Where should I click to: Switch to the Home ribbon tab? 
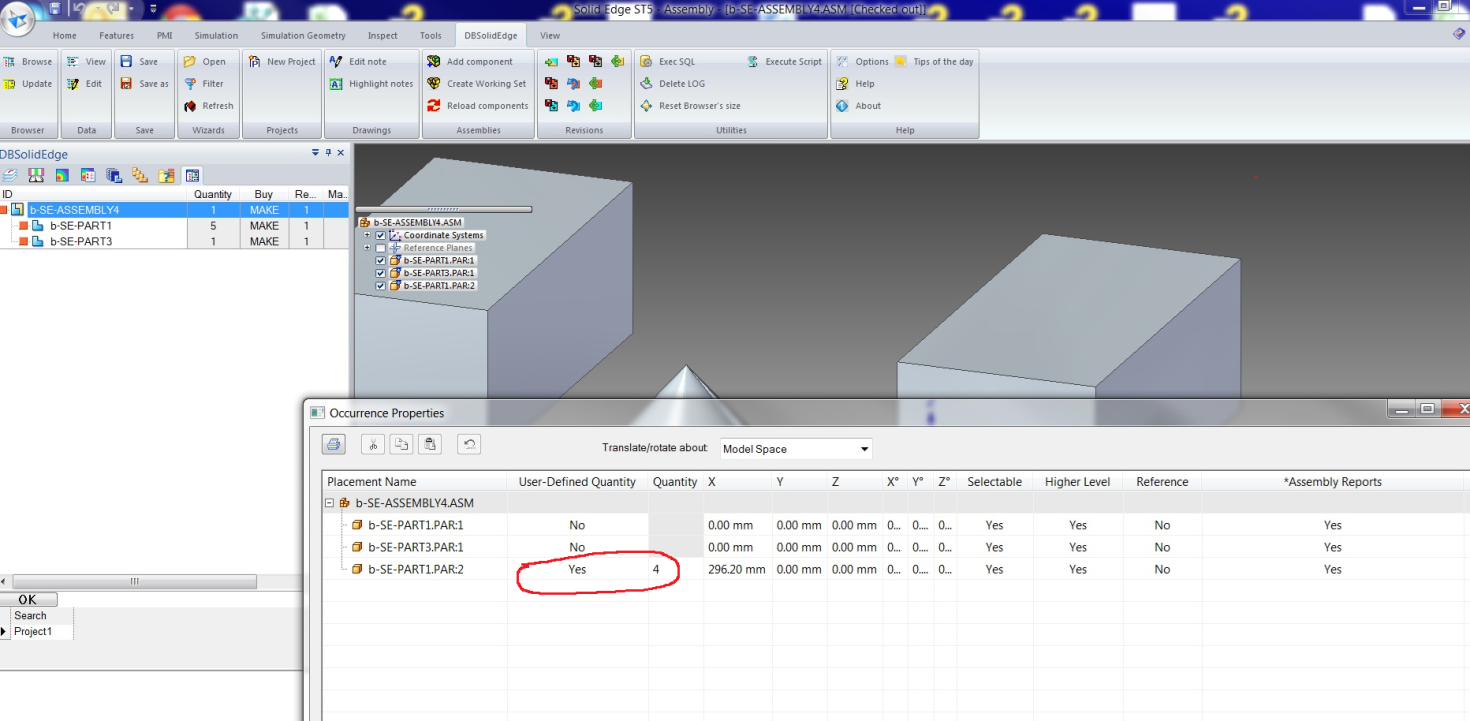pos(64,36)
